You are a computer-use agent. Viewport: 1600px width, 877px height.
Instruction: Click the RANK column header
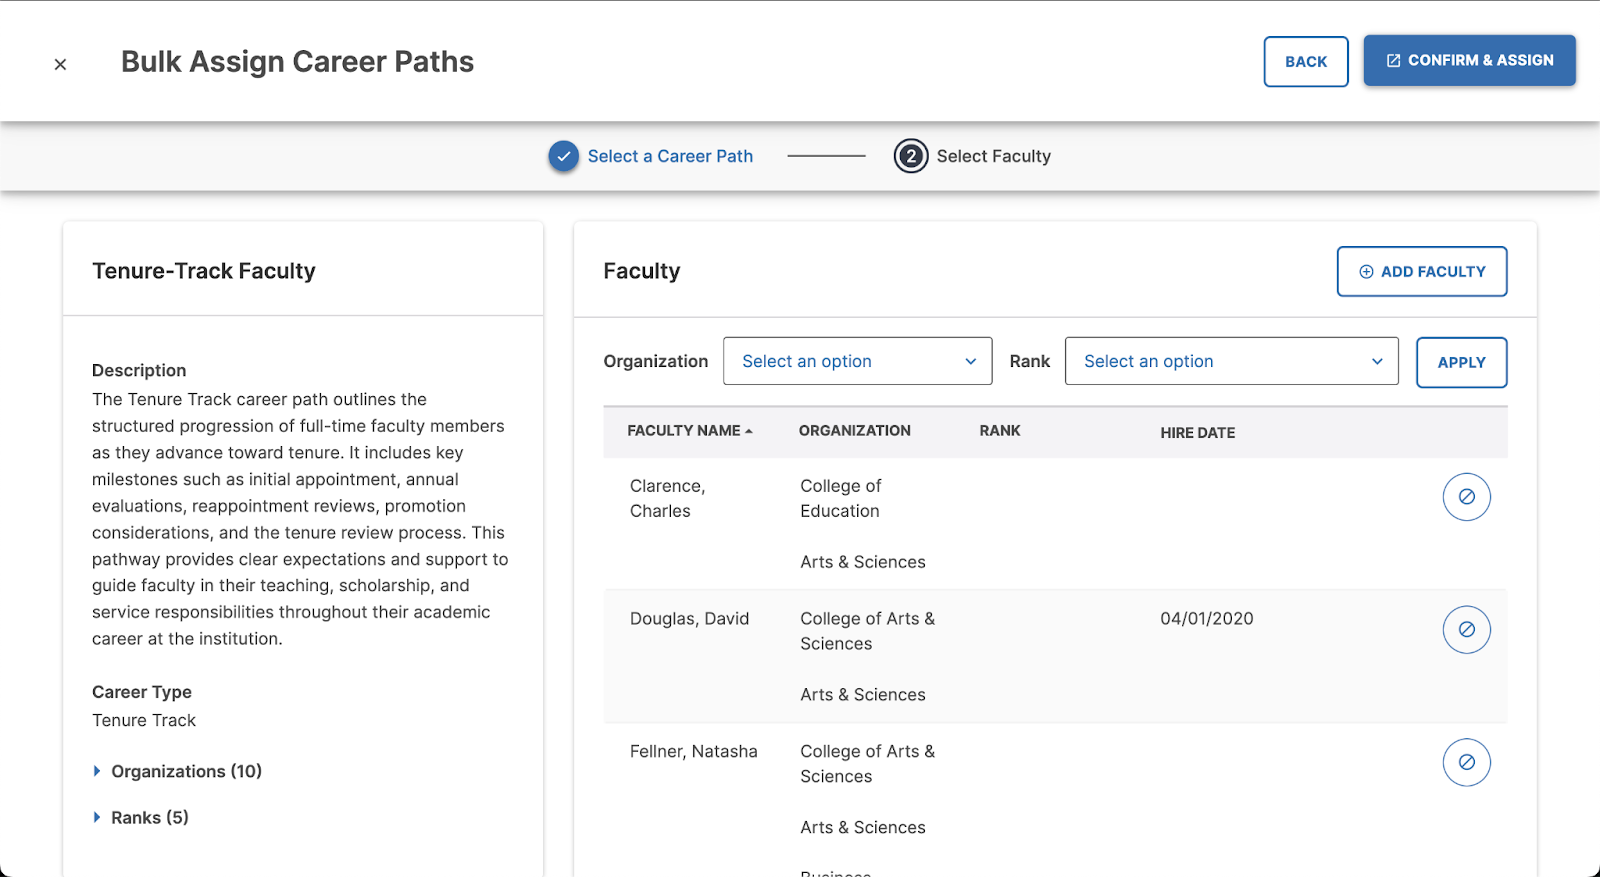click(1000, 431)
